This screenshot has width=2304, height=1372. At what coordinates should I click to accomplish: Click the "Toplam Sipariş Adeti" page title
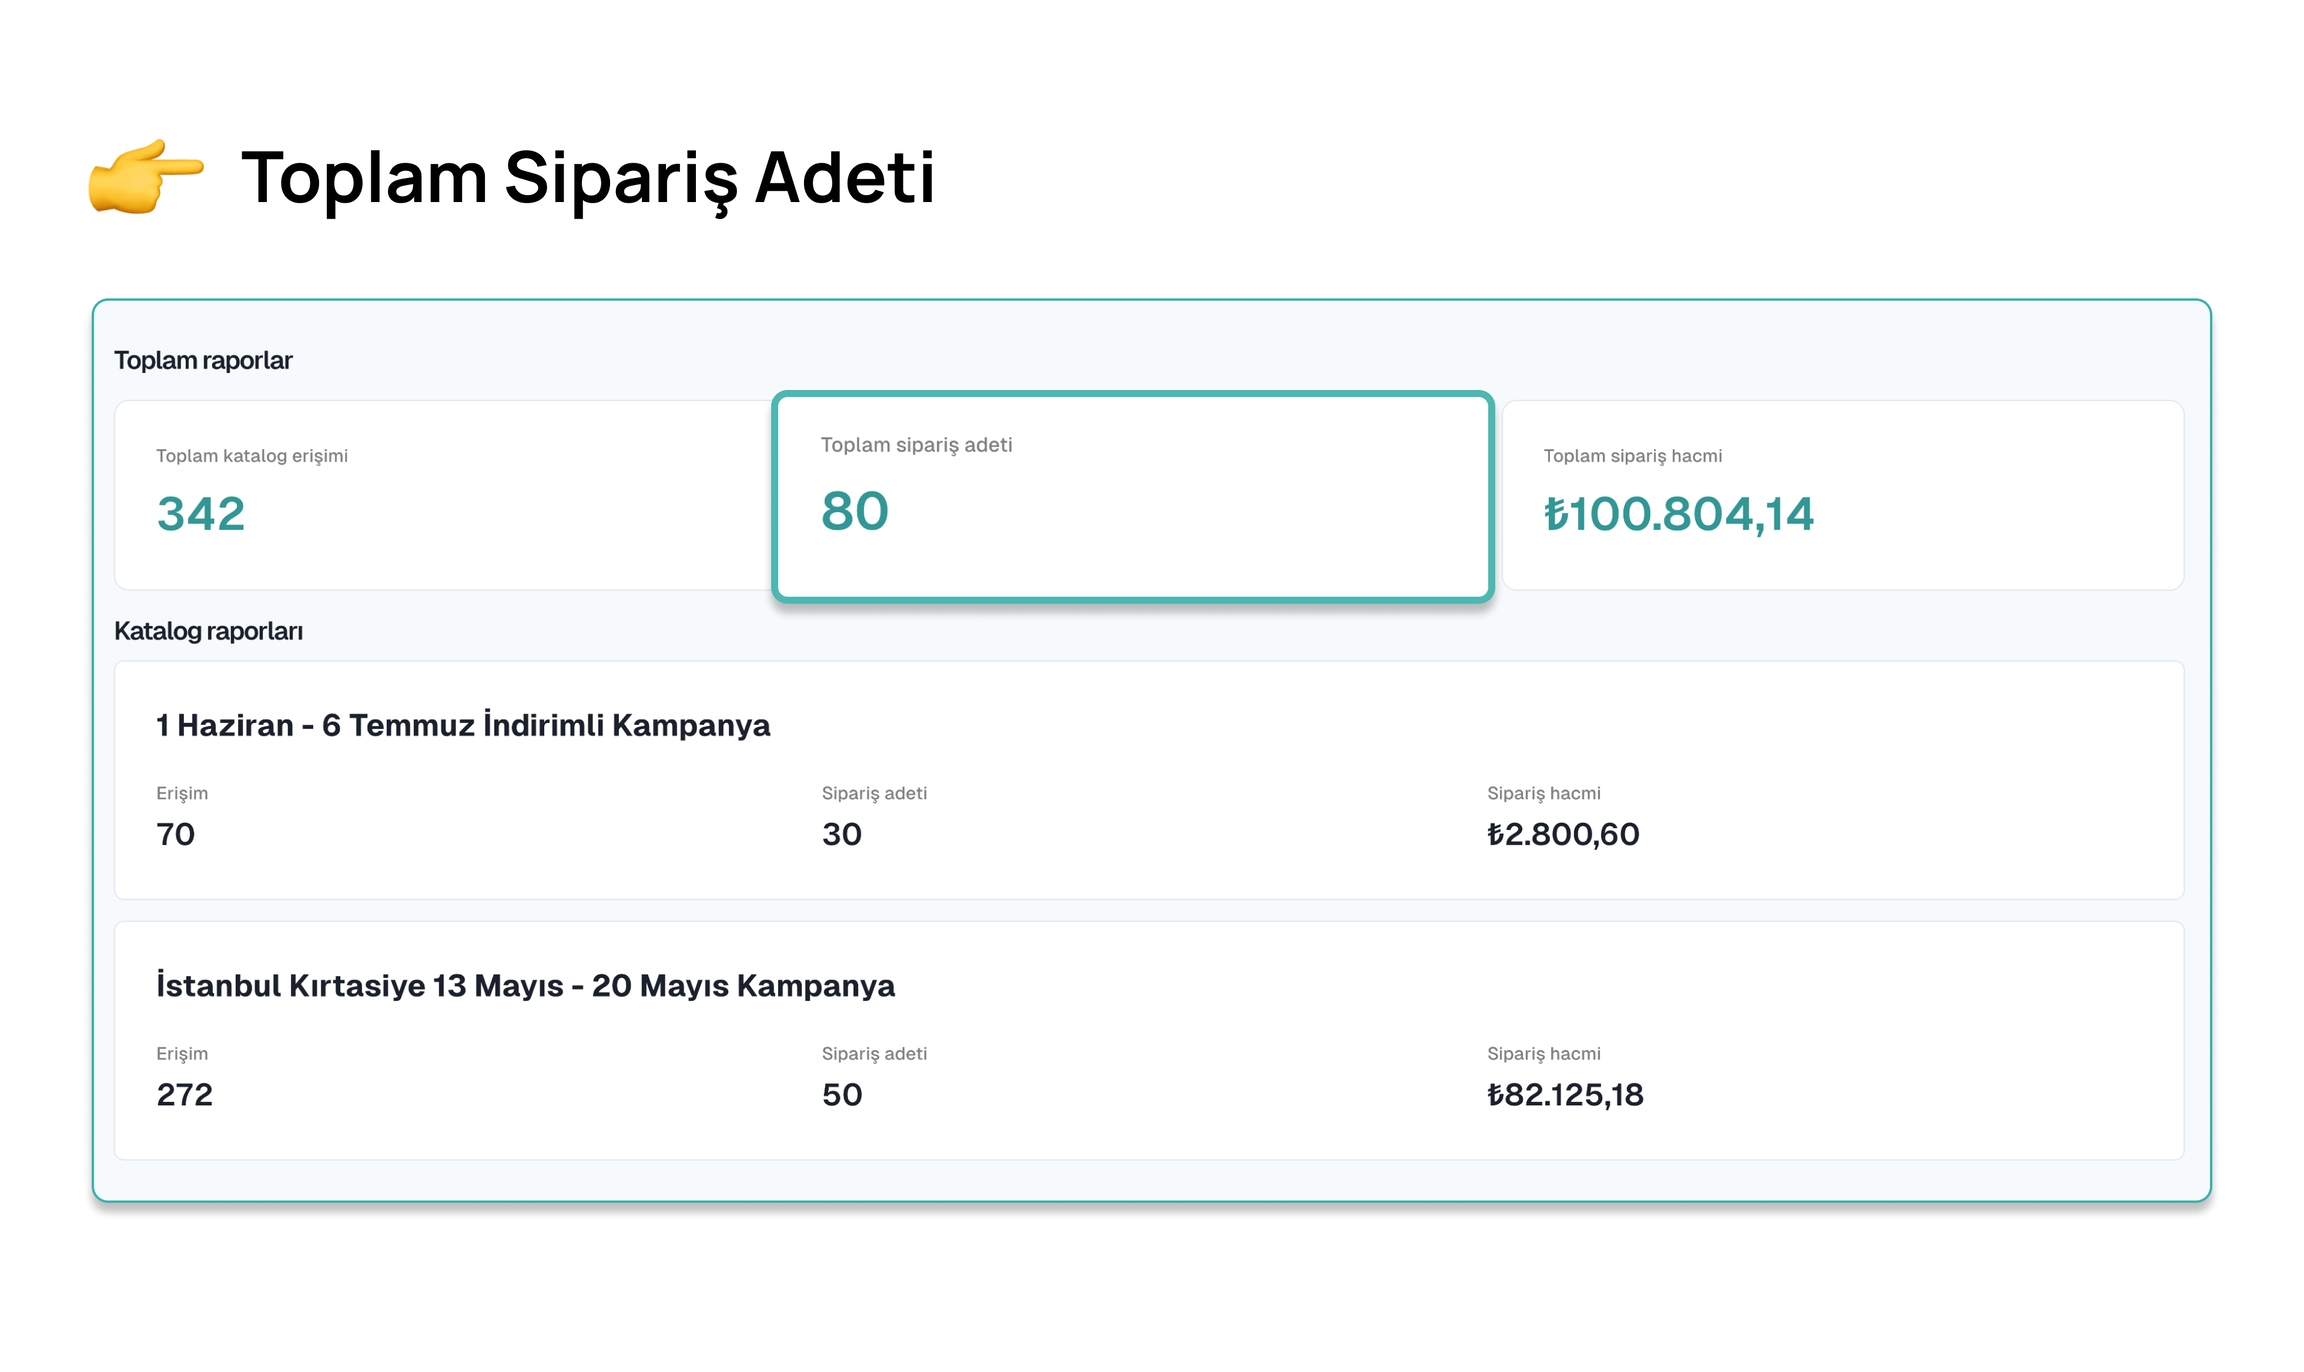[587, 178]
